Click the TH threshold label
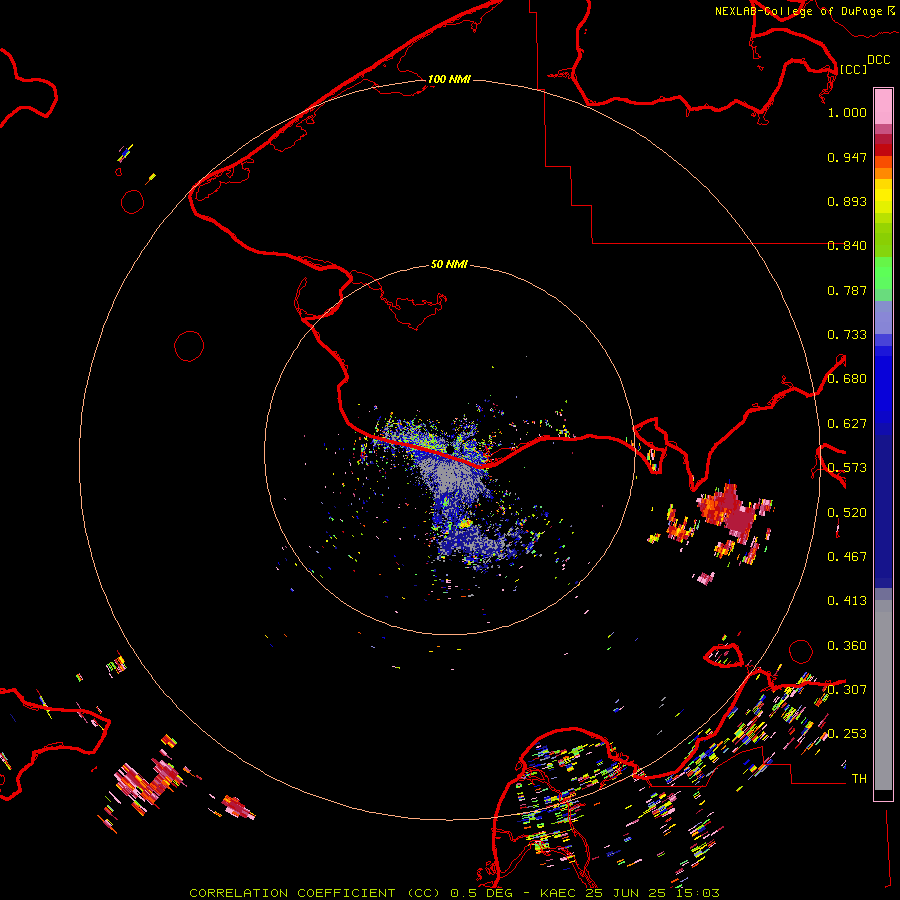 tap(859, 779)
